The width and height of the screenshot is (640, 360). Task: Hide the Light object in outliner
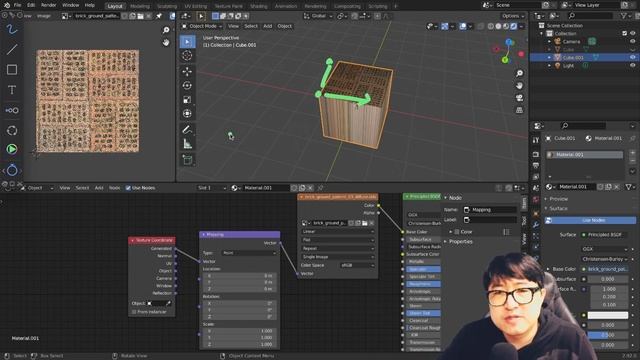[633, 66]
